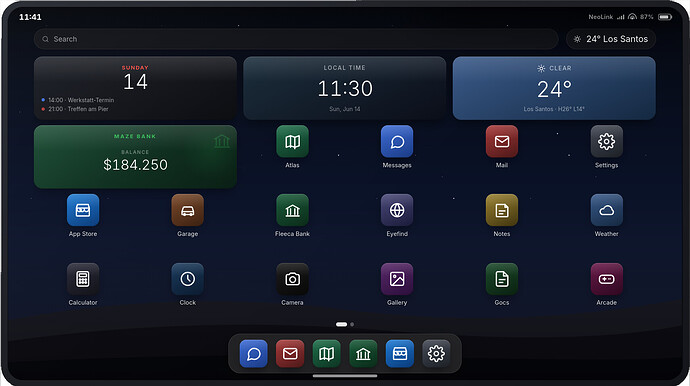
Task: Open the Clock app
Action: tap(187, 279)
